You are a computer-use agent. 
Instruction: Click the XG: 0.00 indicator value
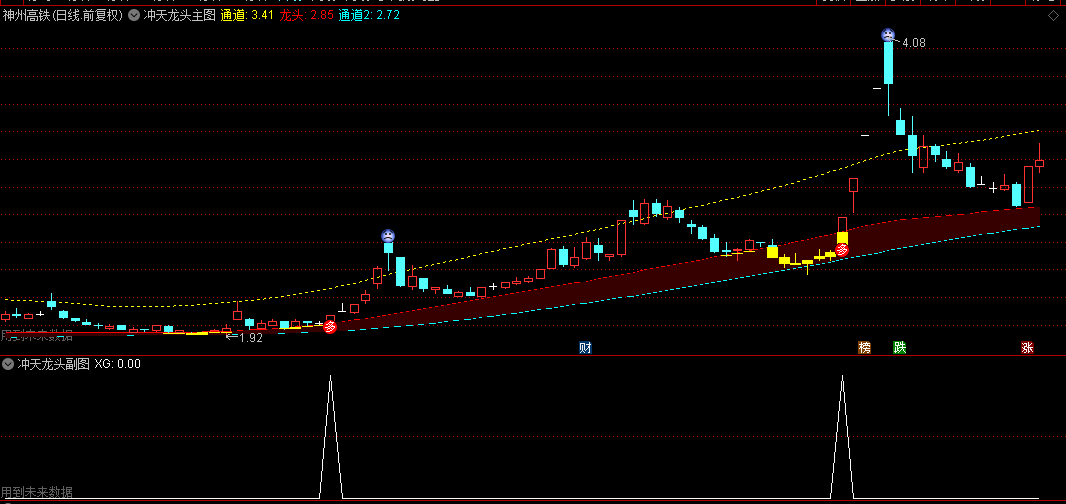[118, 364]
